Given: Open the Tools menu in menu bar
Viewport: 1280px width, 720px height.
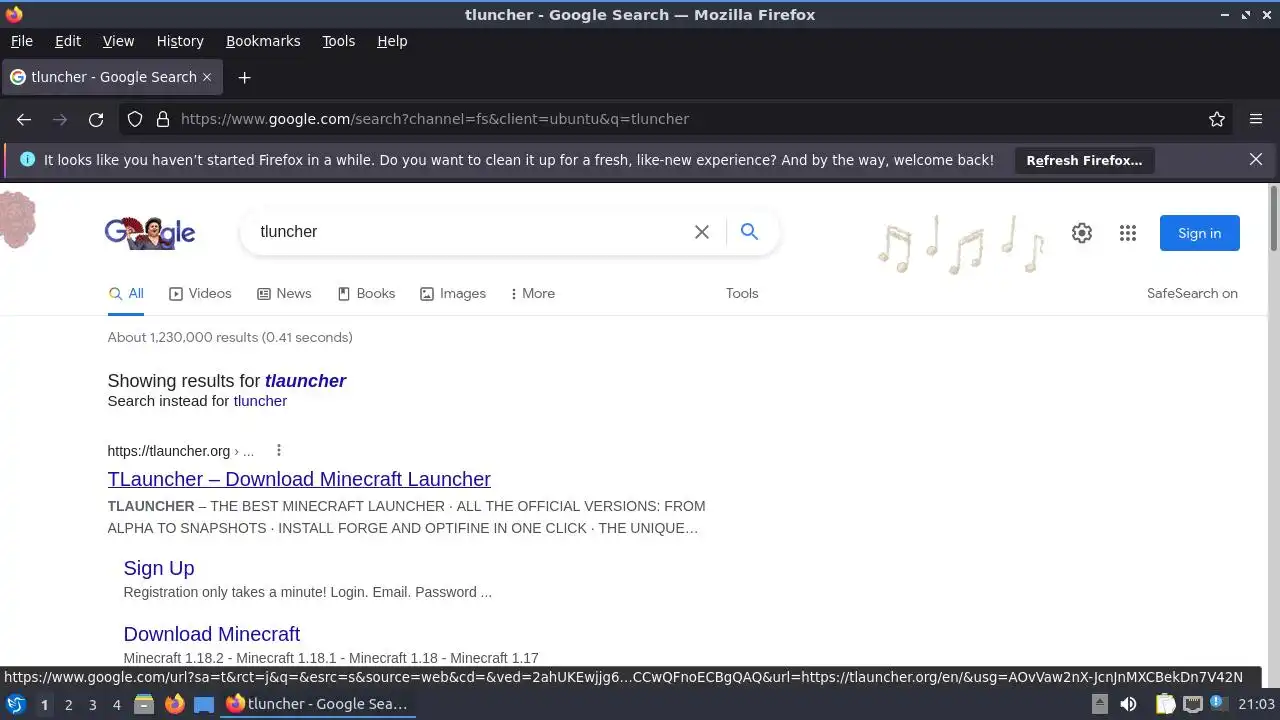Looking at the screenshot, I should click(x=338, y=41).
